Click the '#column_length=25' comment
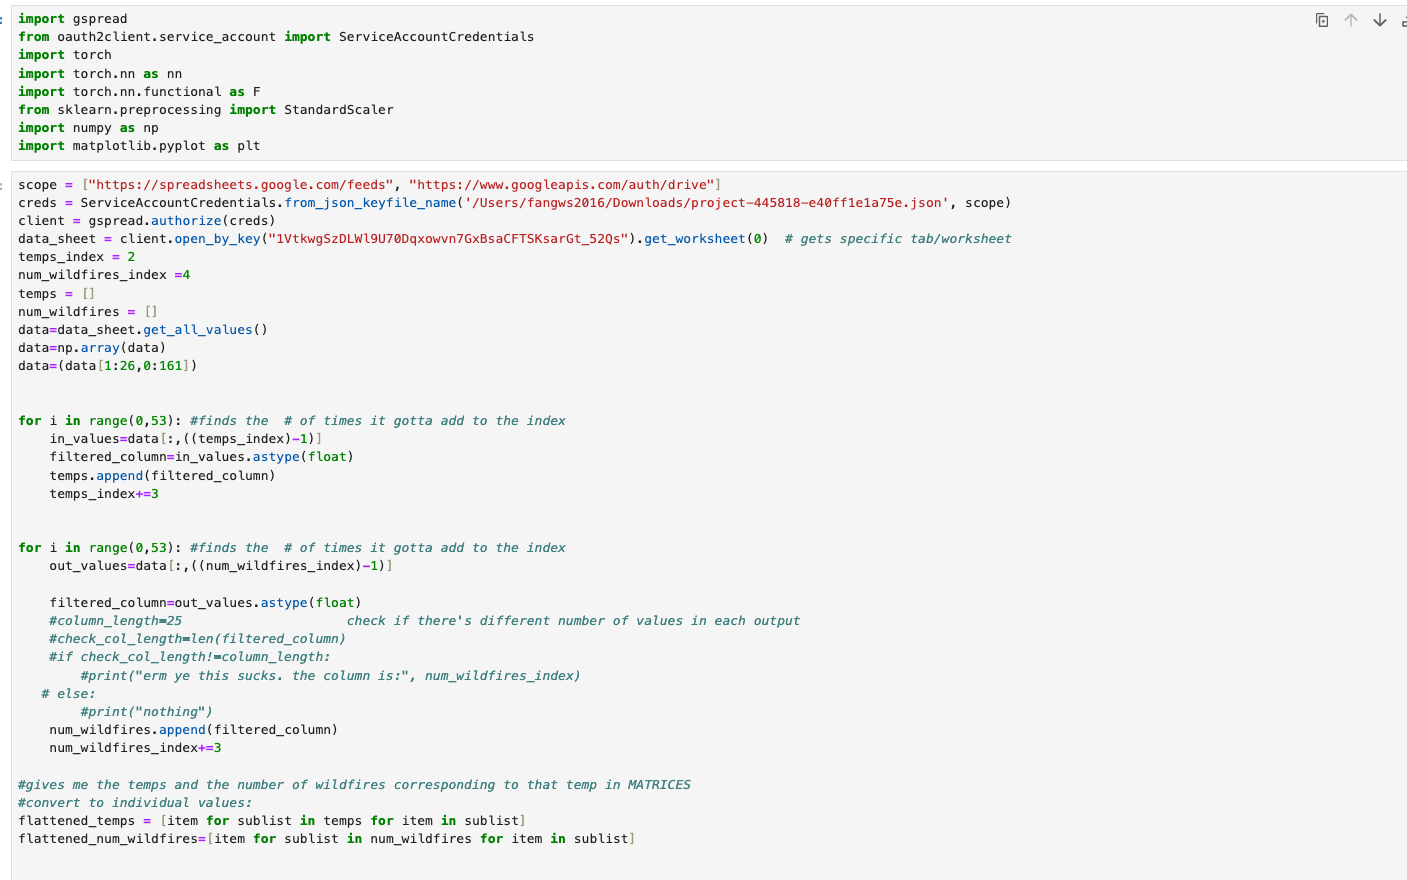This screenshot has height=880, width=1407. [116, 621]
